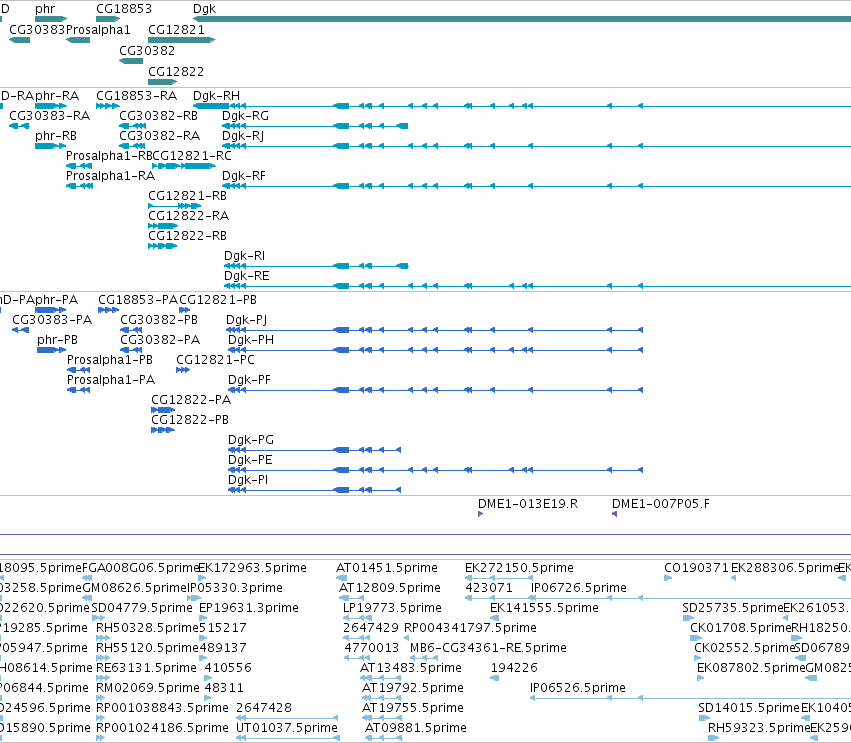The width and height of the screenshot is (851, 743).
Task: Select the CG30382 gene label
Action: (147, 51)
